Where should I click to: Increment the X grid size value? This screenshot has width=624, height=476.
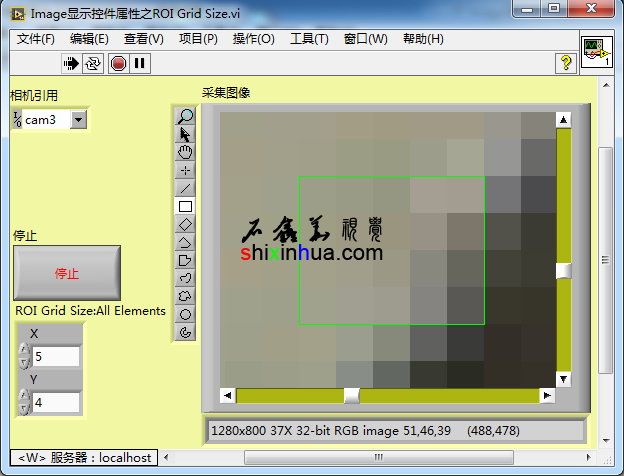[24, 351]
